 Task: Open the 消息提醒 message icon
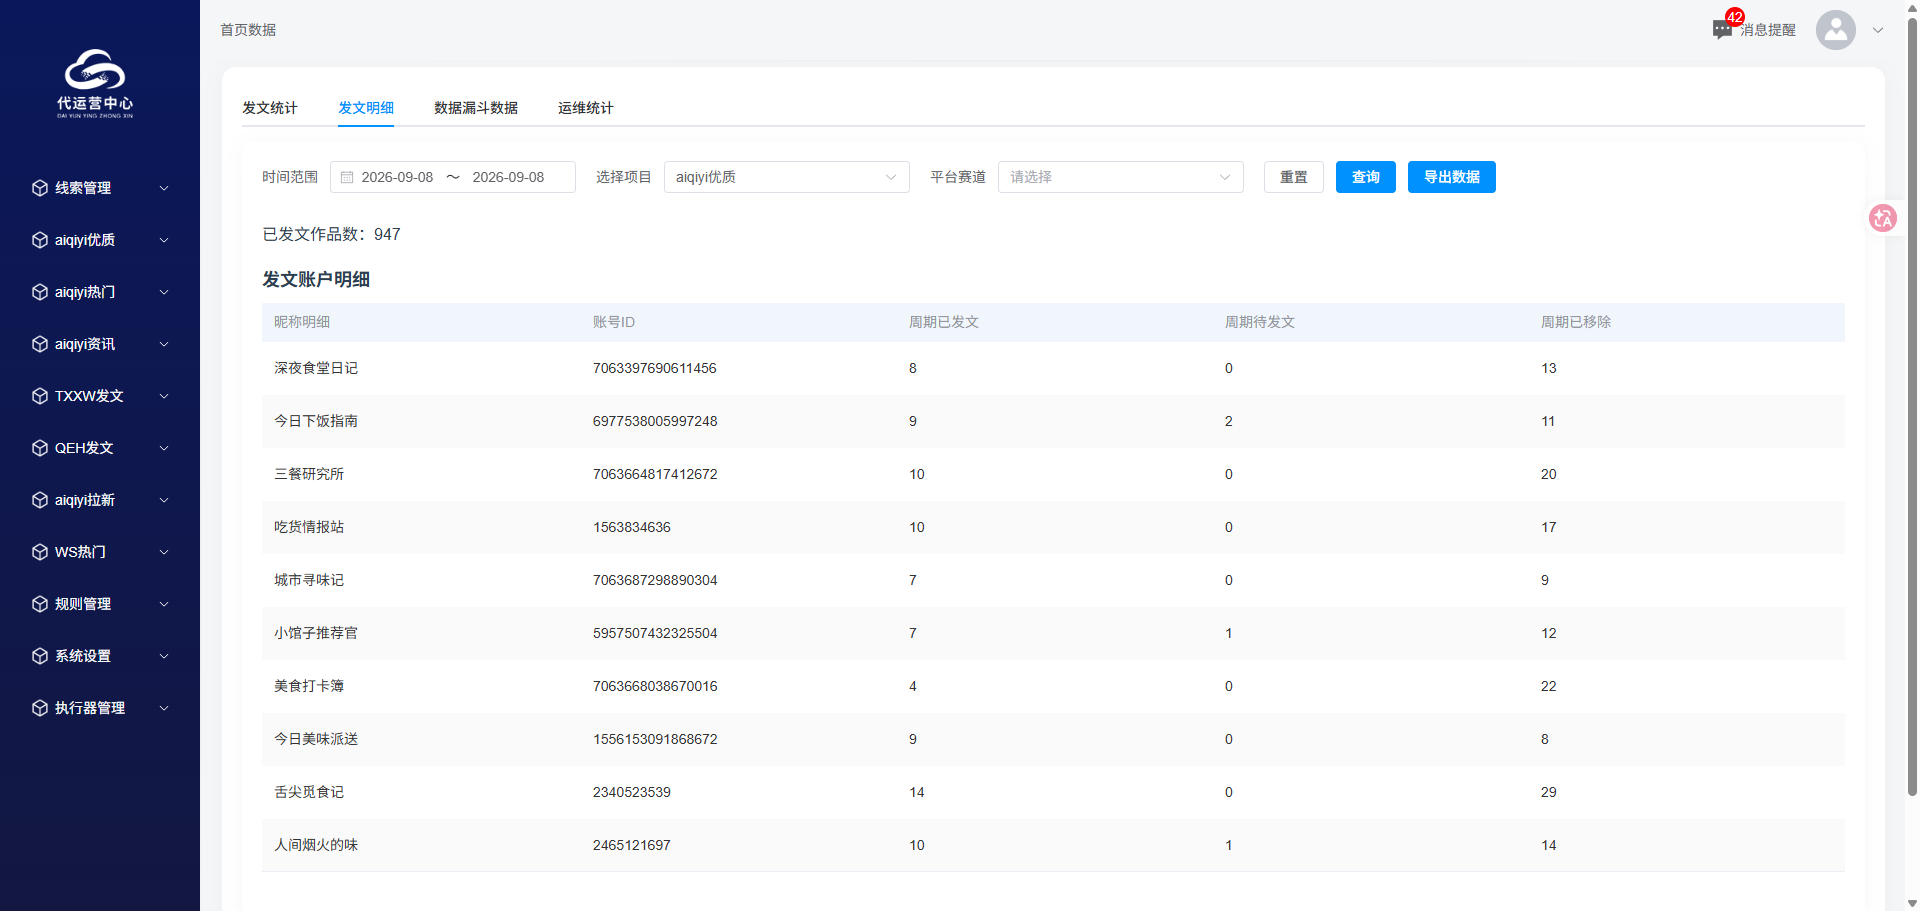tap(1722, 30)
